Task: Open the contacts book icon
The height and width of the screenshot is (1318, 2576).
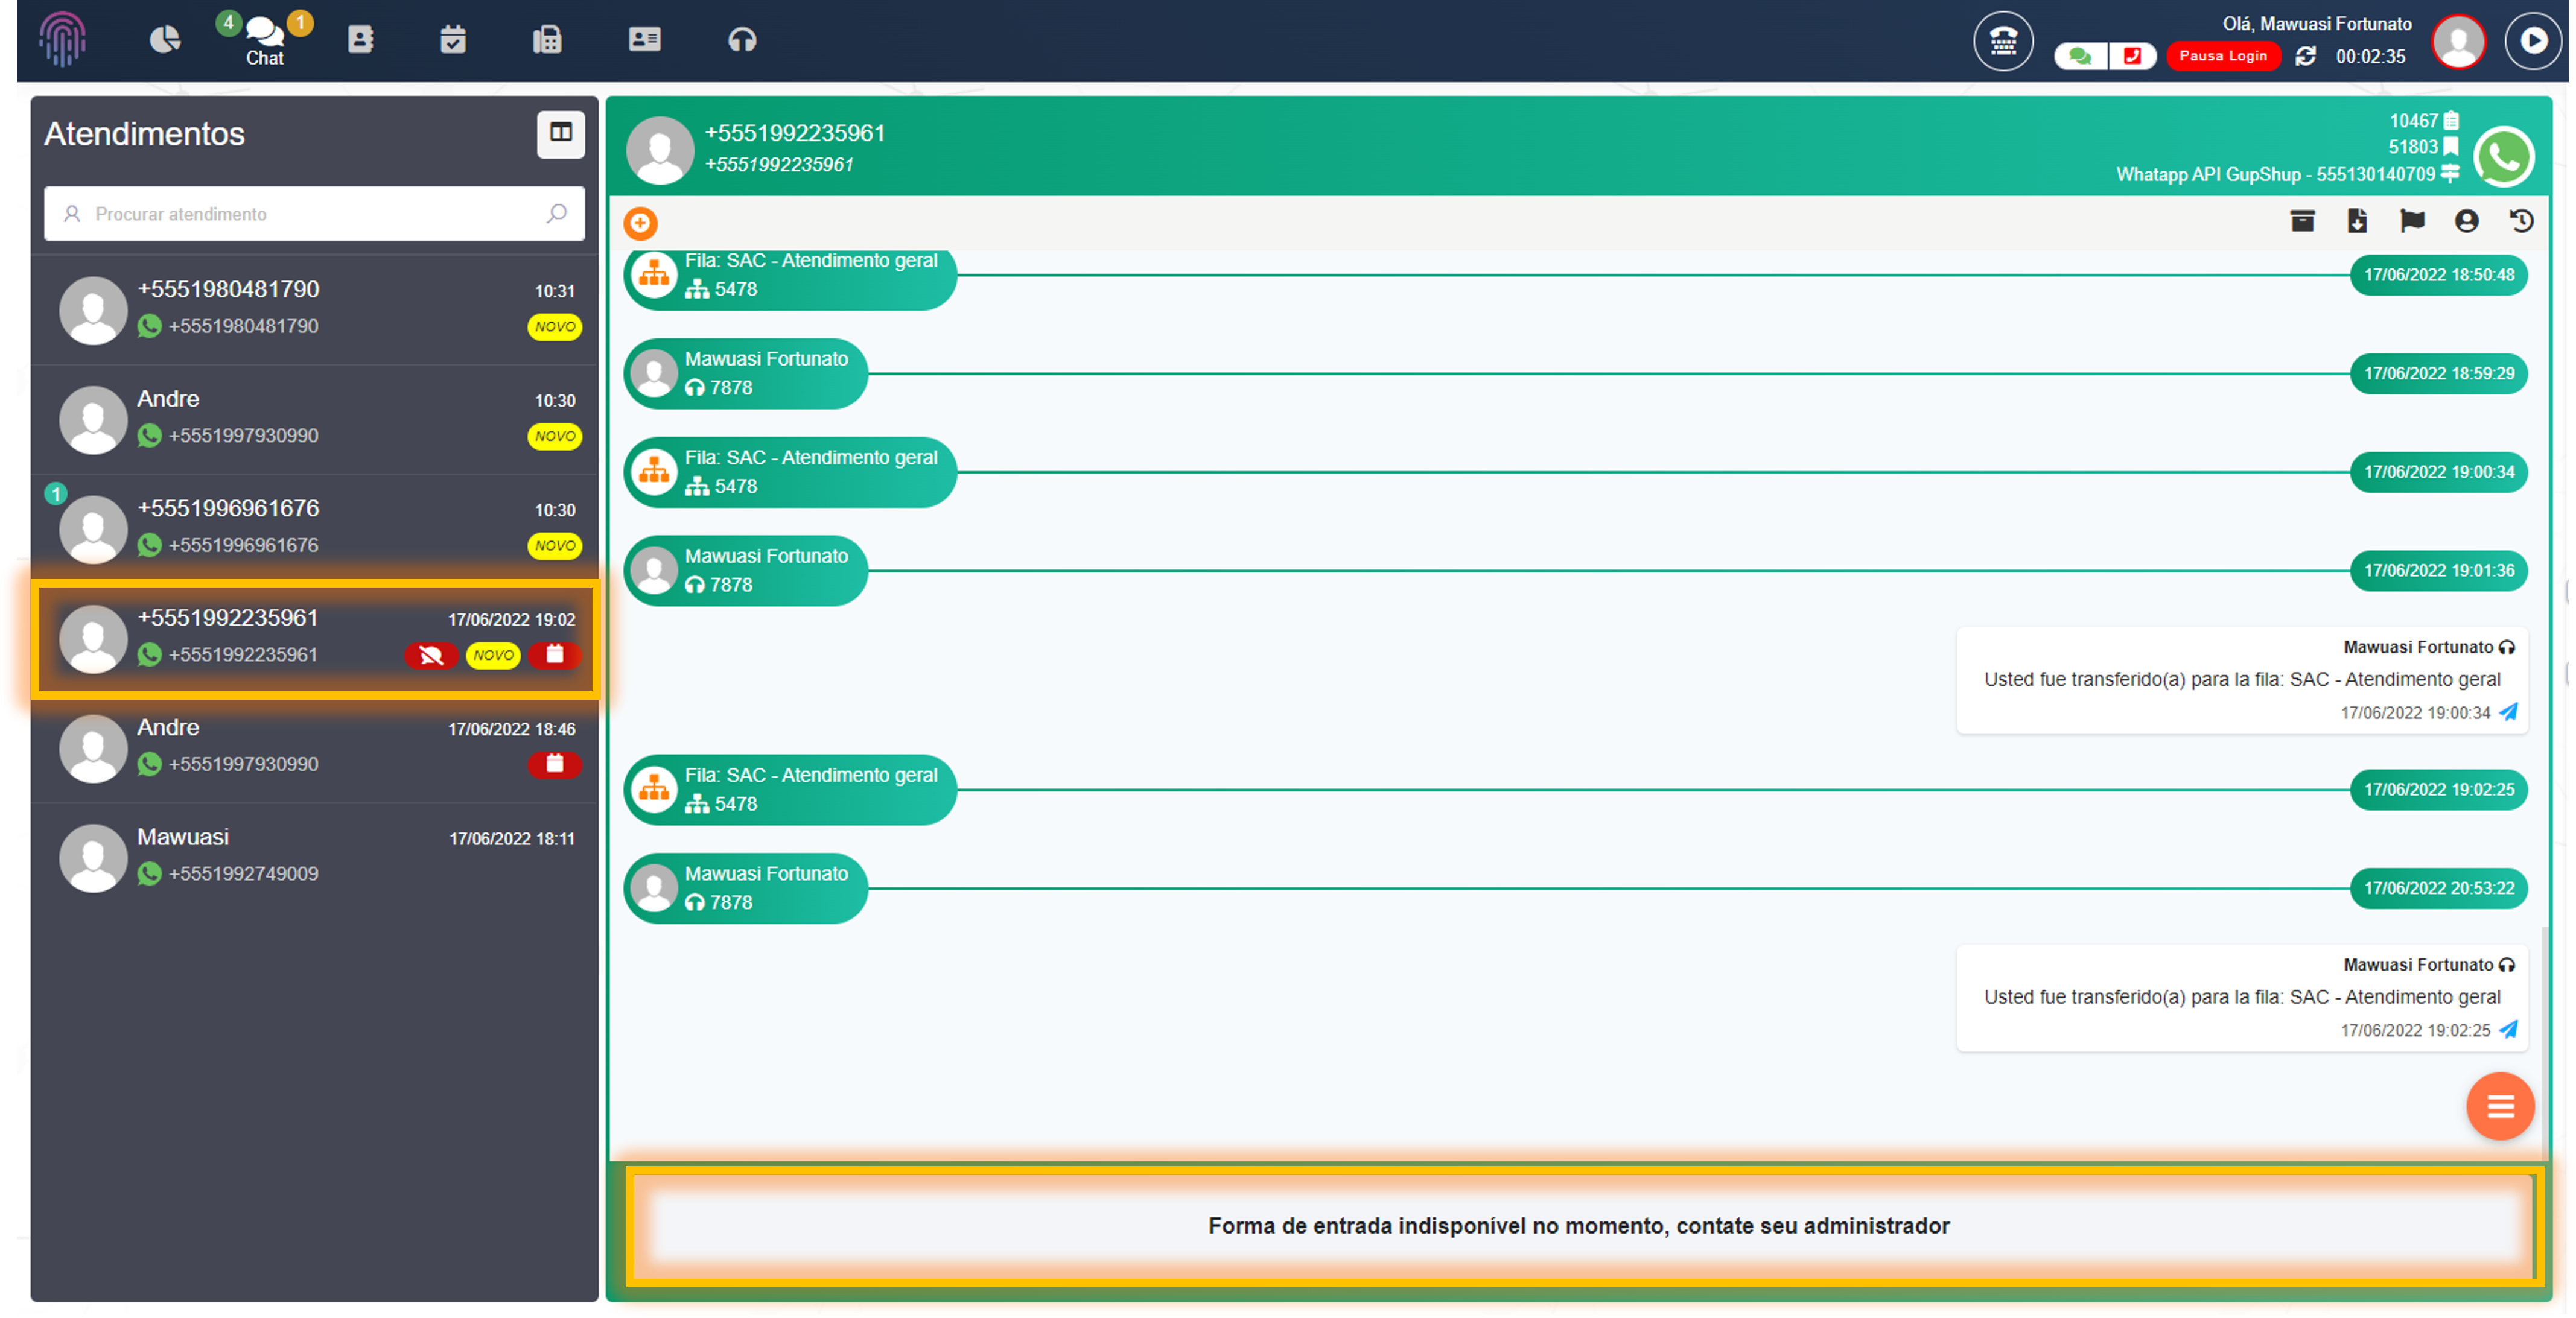Action: [360, 40]
